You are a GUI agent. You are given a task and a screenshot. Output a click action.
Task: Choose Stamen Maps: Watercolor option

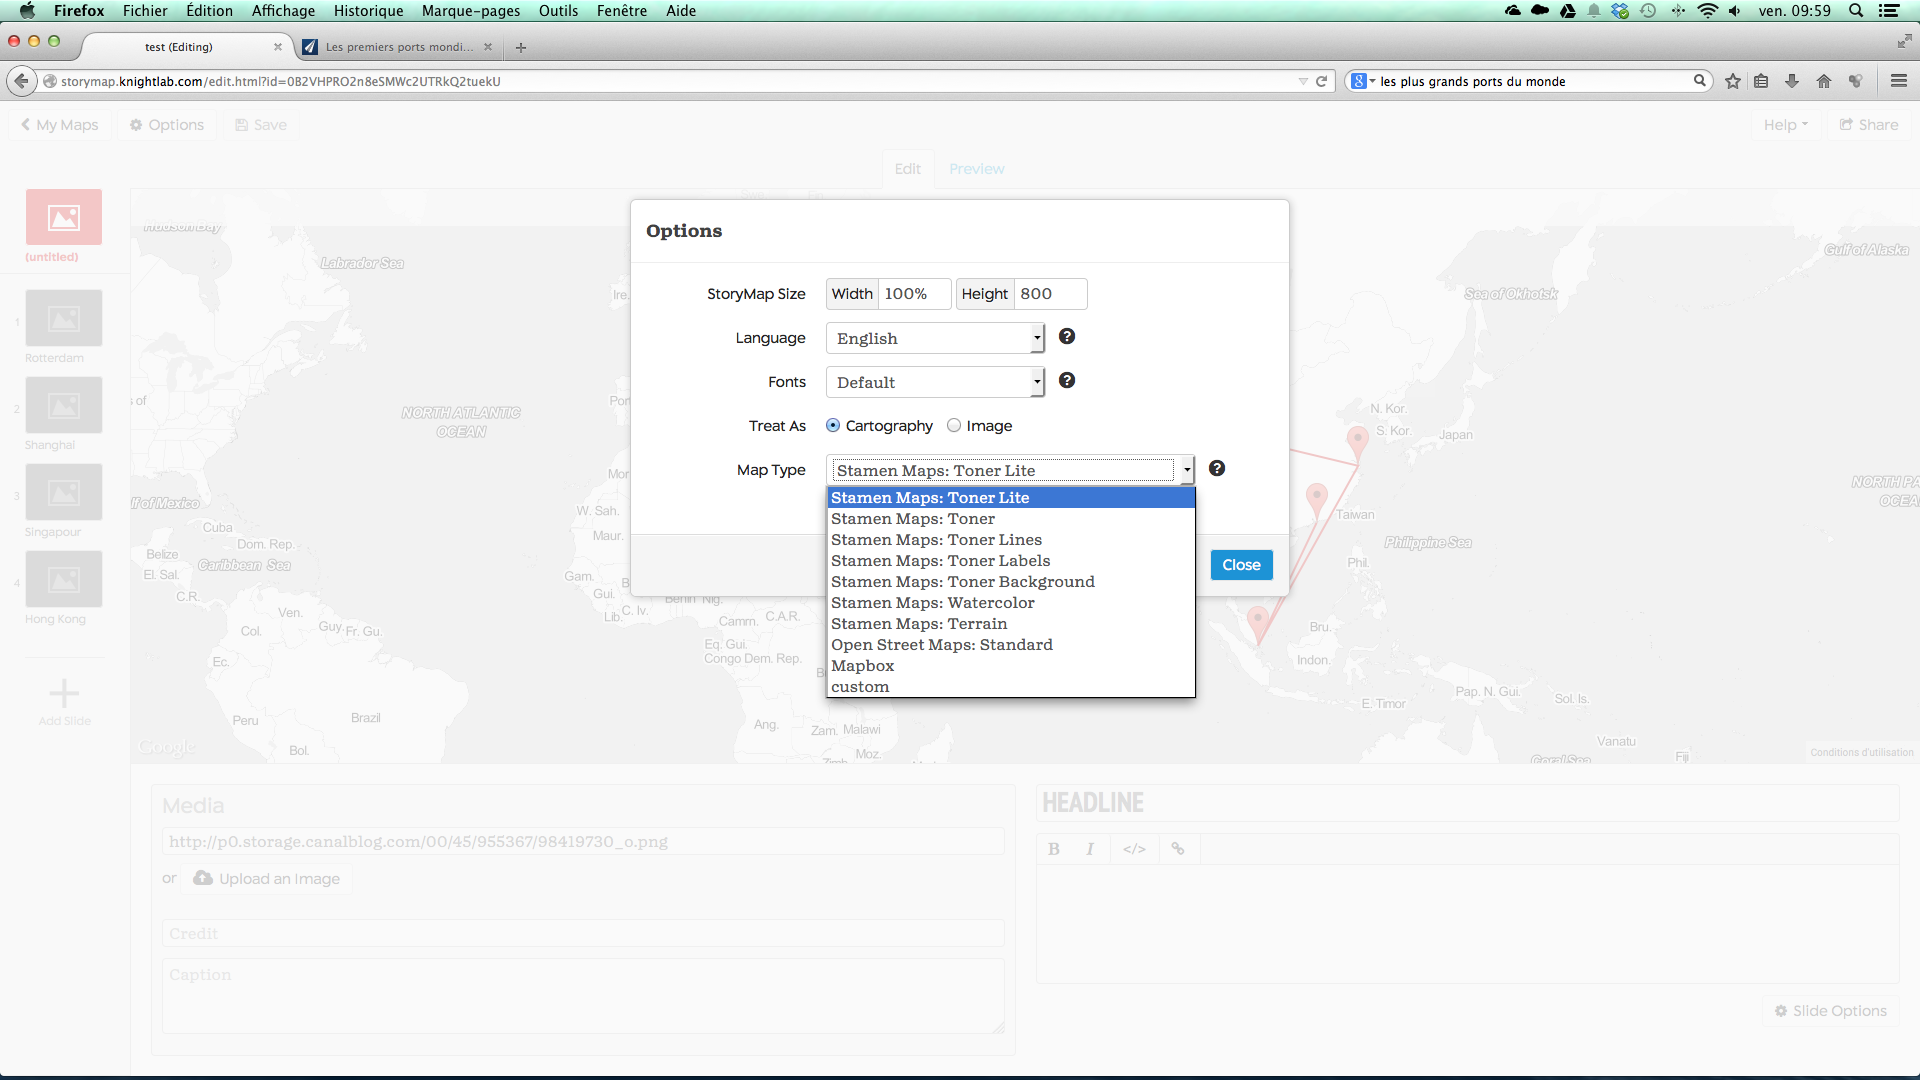coord(932,603)
